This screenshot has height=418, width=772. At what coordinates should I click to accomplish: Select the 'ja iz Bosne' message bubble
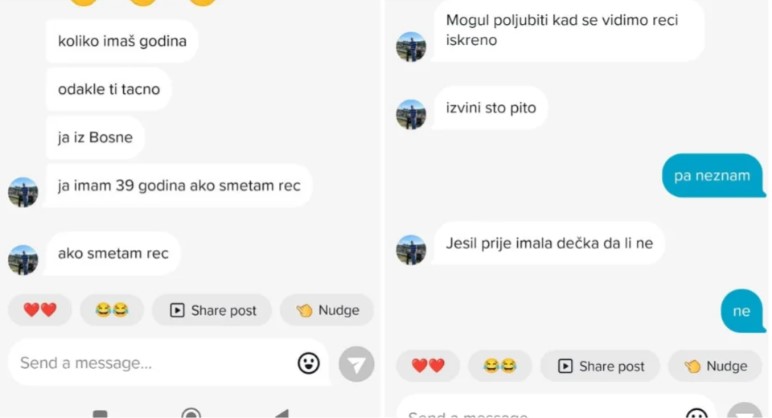coord(95,137)
